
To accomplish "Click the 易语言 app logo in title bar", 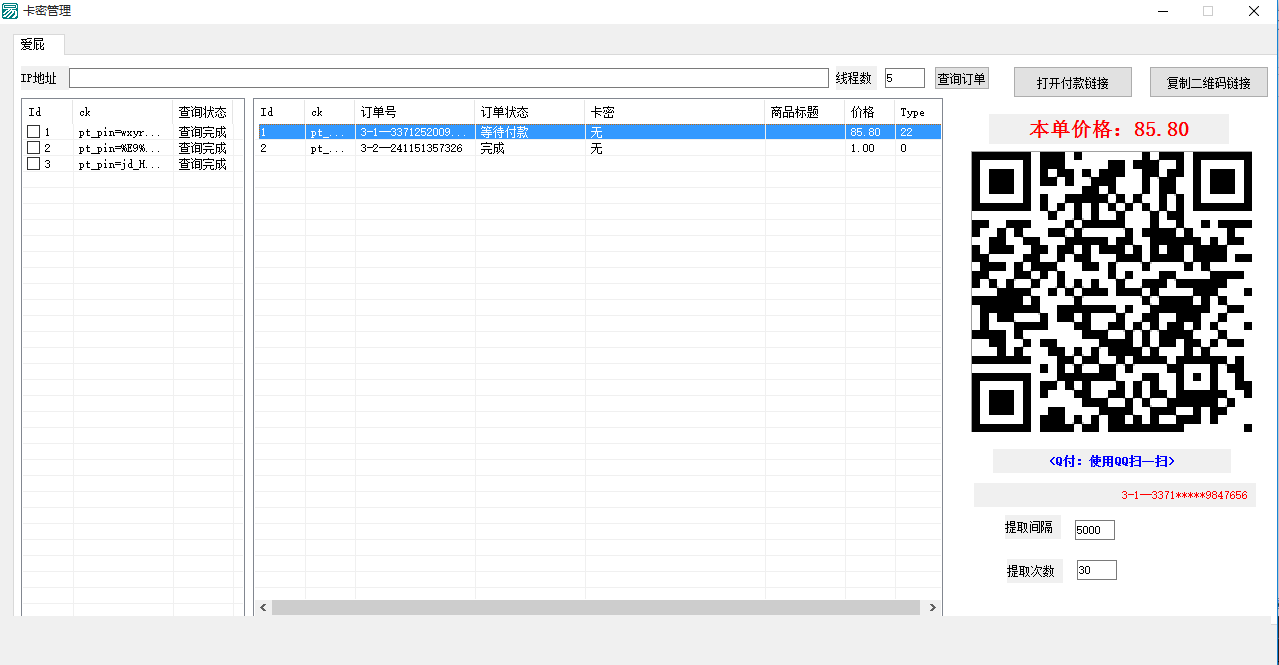I will (12, 11).
